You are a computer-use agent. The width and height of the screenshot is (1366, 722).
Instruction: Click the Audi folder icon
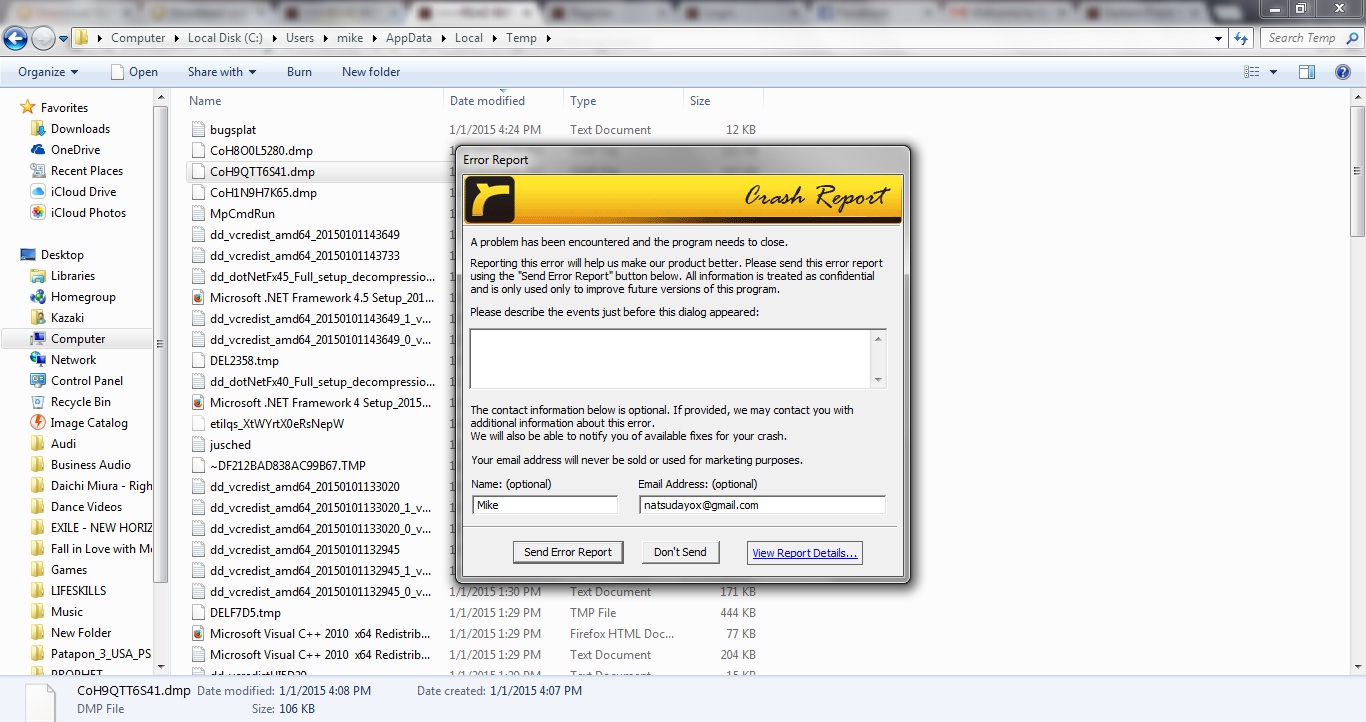click(38, 444)
